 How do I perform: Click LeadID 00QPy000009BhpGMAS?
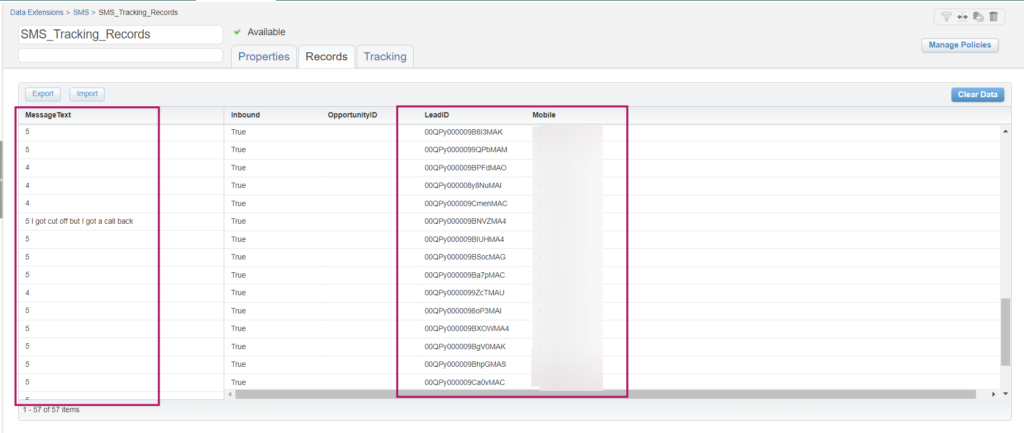point(466,364)
